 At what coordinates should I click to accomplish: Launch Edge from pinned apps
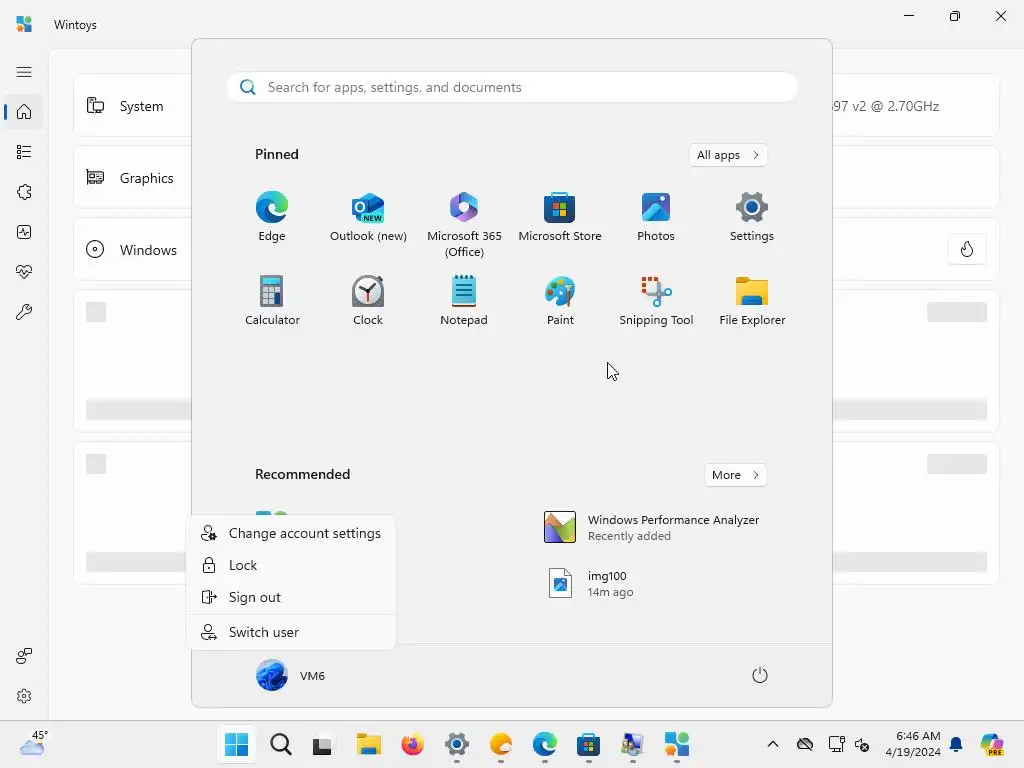click(x=272, y=217)
